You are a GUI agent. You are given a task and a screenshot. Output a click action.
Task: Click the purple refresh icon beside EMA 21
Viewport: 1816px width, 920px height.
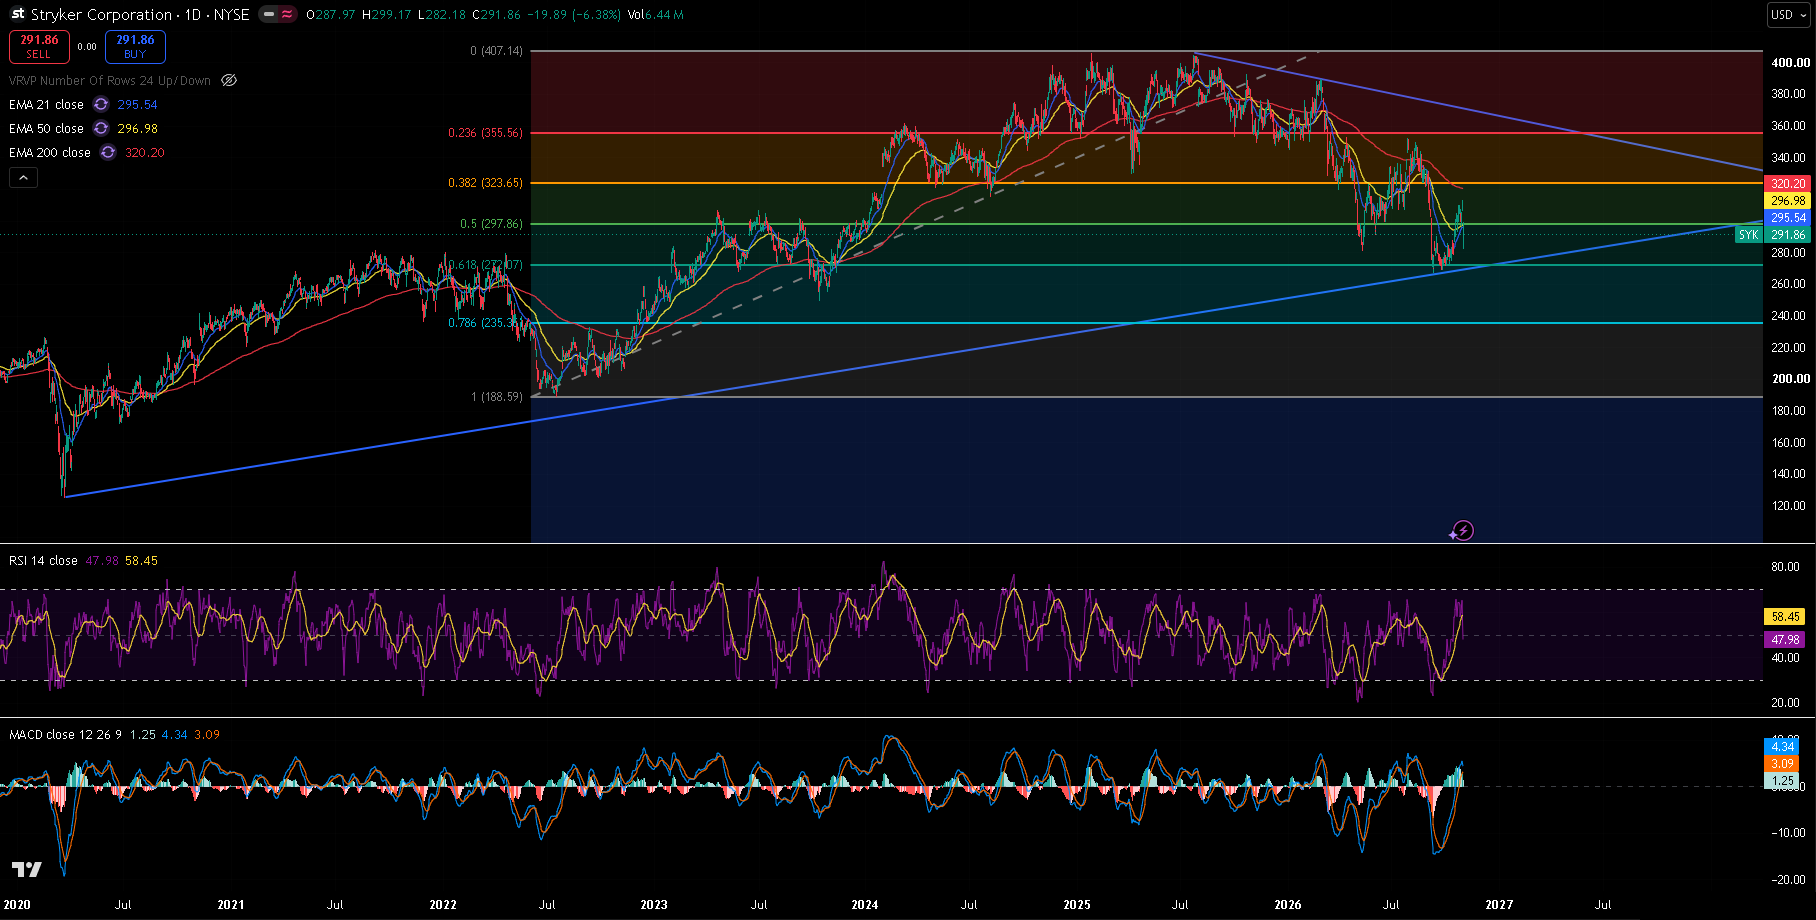tap(101, 104)
